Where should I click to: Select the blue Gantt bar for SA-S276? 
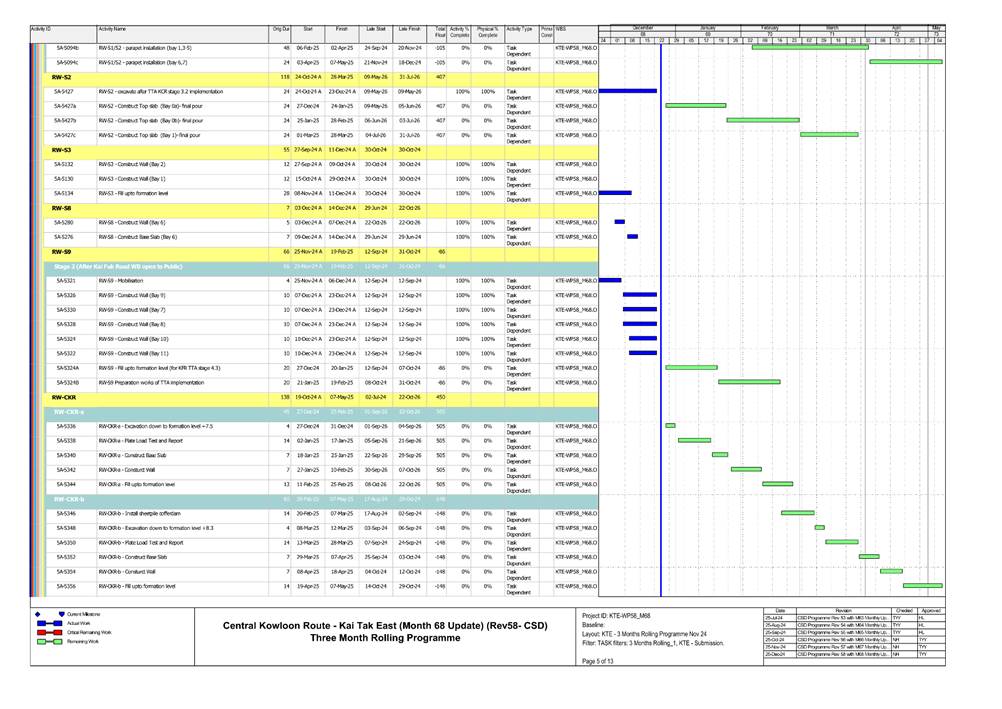pos(632,236)
